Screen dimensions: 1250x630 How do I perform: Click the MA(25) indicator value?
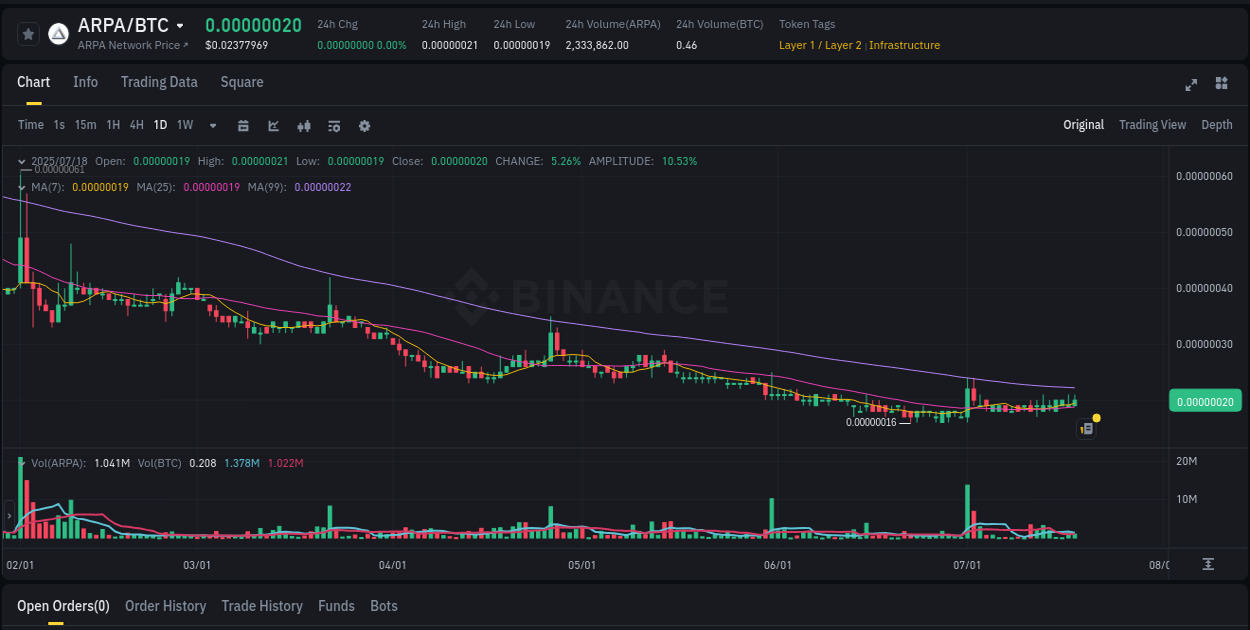[x=211, y=187]
